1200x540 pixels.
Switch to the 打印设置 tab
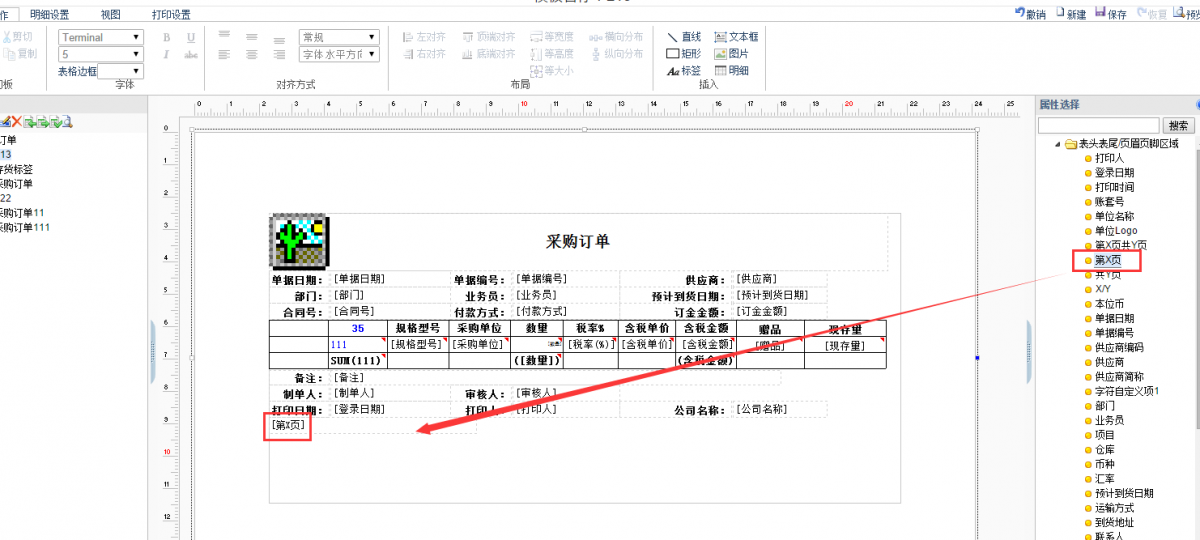pyautogui.click(x=170, y=15)
